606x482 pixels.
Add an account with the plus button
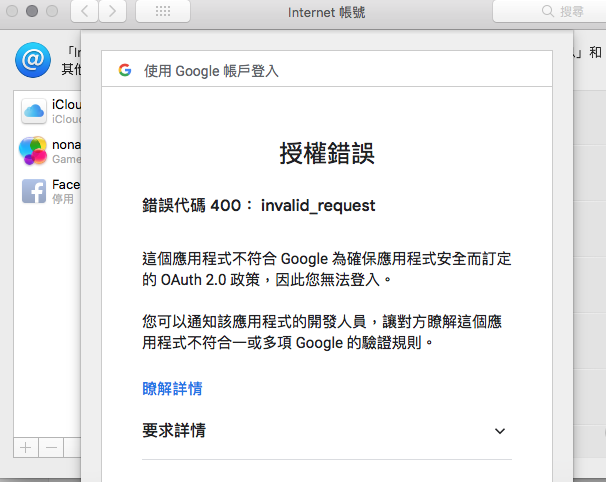pyautogui.click(x=26, y=448)
